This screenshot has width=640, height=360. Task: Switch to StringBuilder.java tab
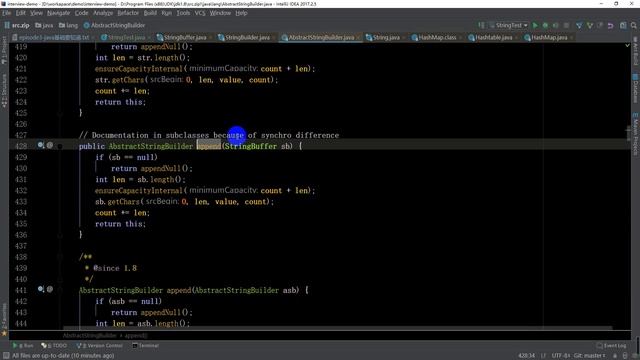click(247, 38)
